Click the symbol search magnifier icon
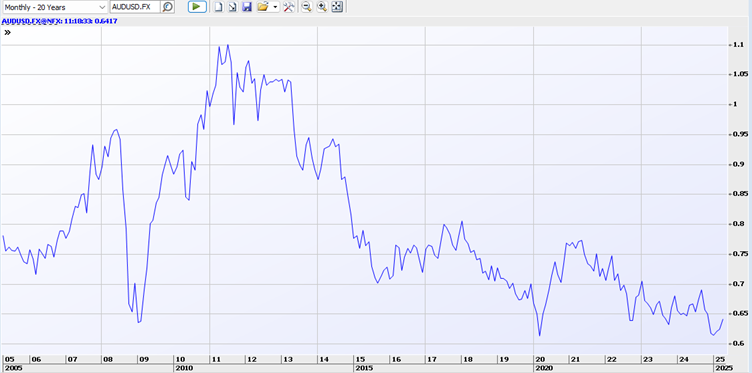The width and height of the screenshot is (752, 373). tap(167, 7)
